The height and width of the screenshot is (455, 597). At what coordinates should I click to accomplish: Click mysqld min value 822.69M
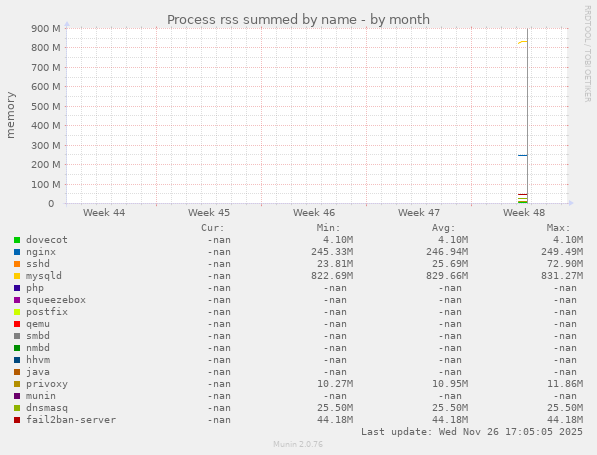coord(332,276)
